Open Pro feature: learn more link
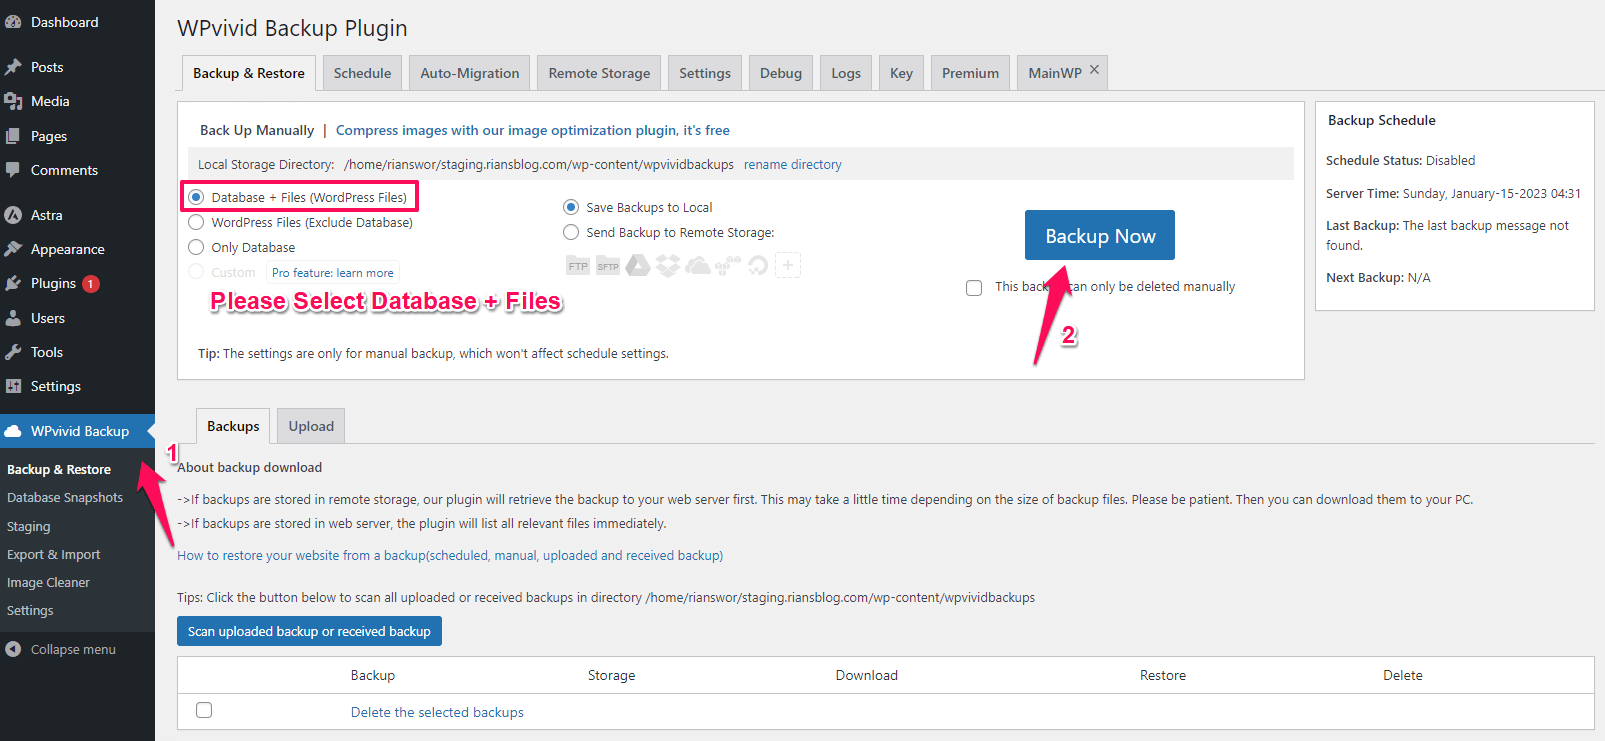 click(x=333, y=273)
